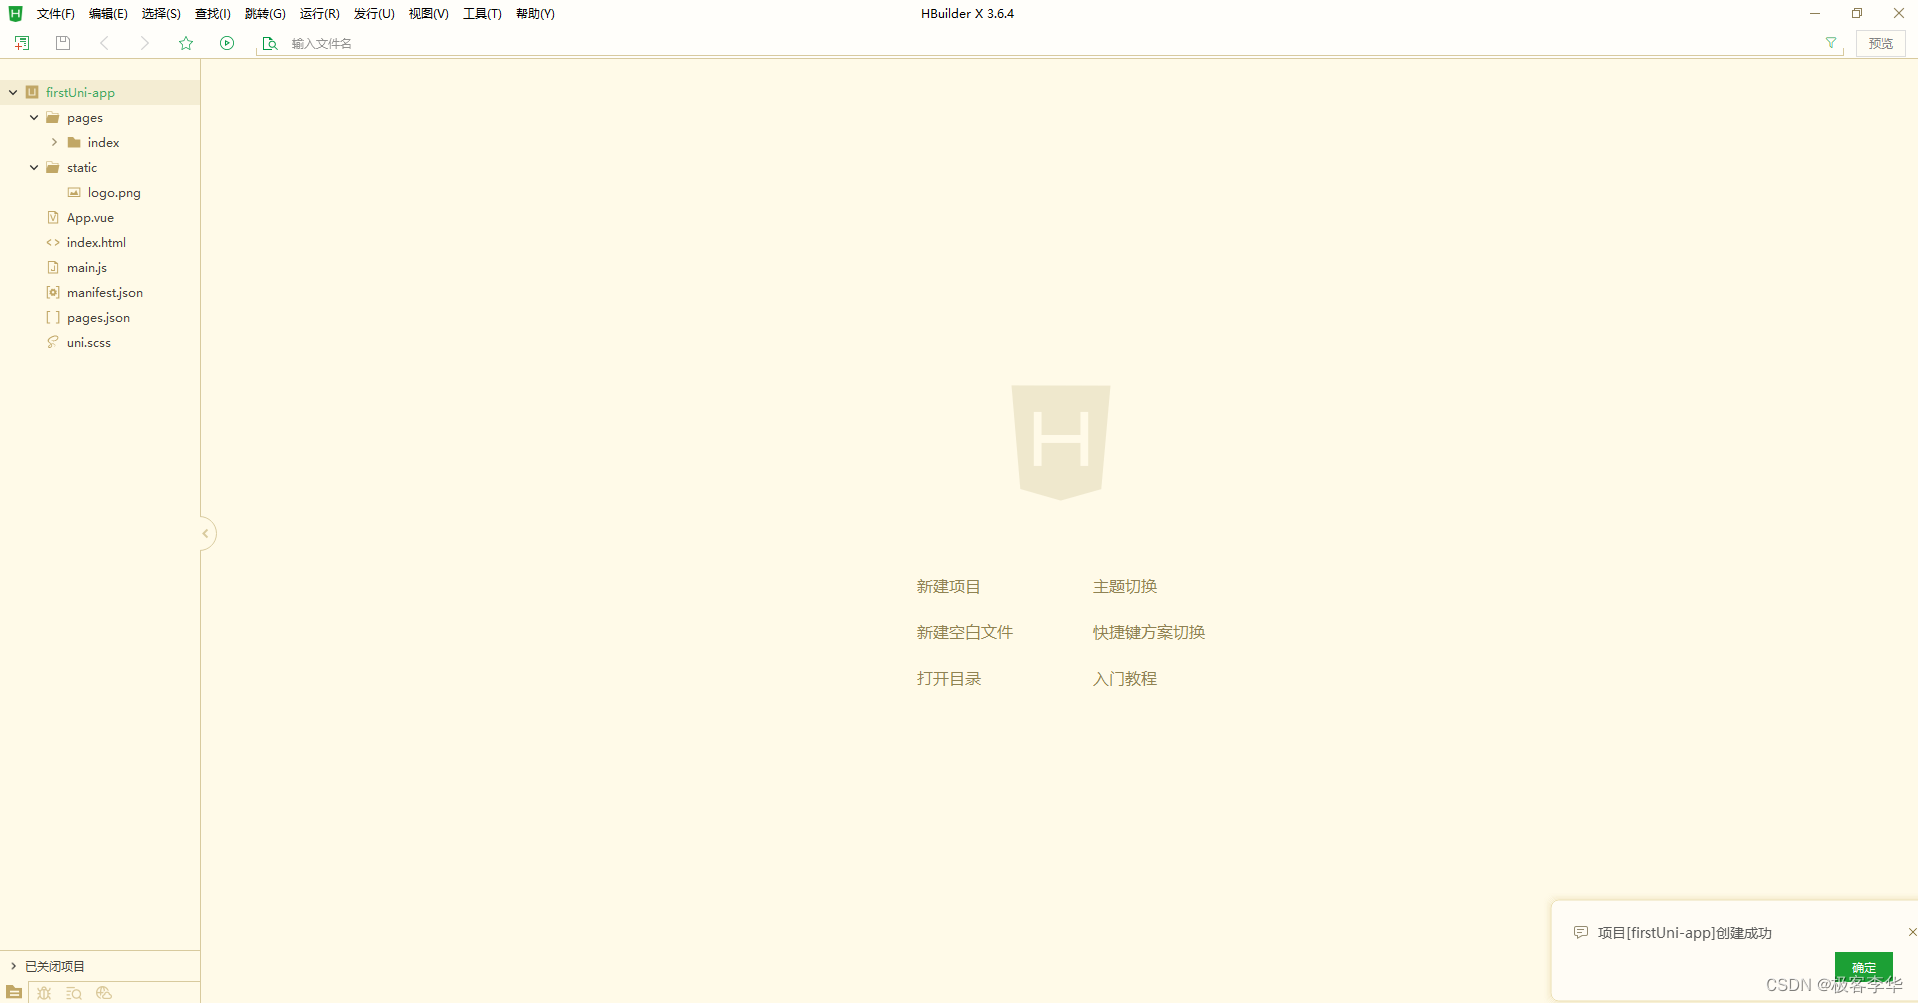Viewport: 1918px width, 1003px height.
Task: Select the index folder in tree
Action: click(103, 142)
